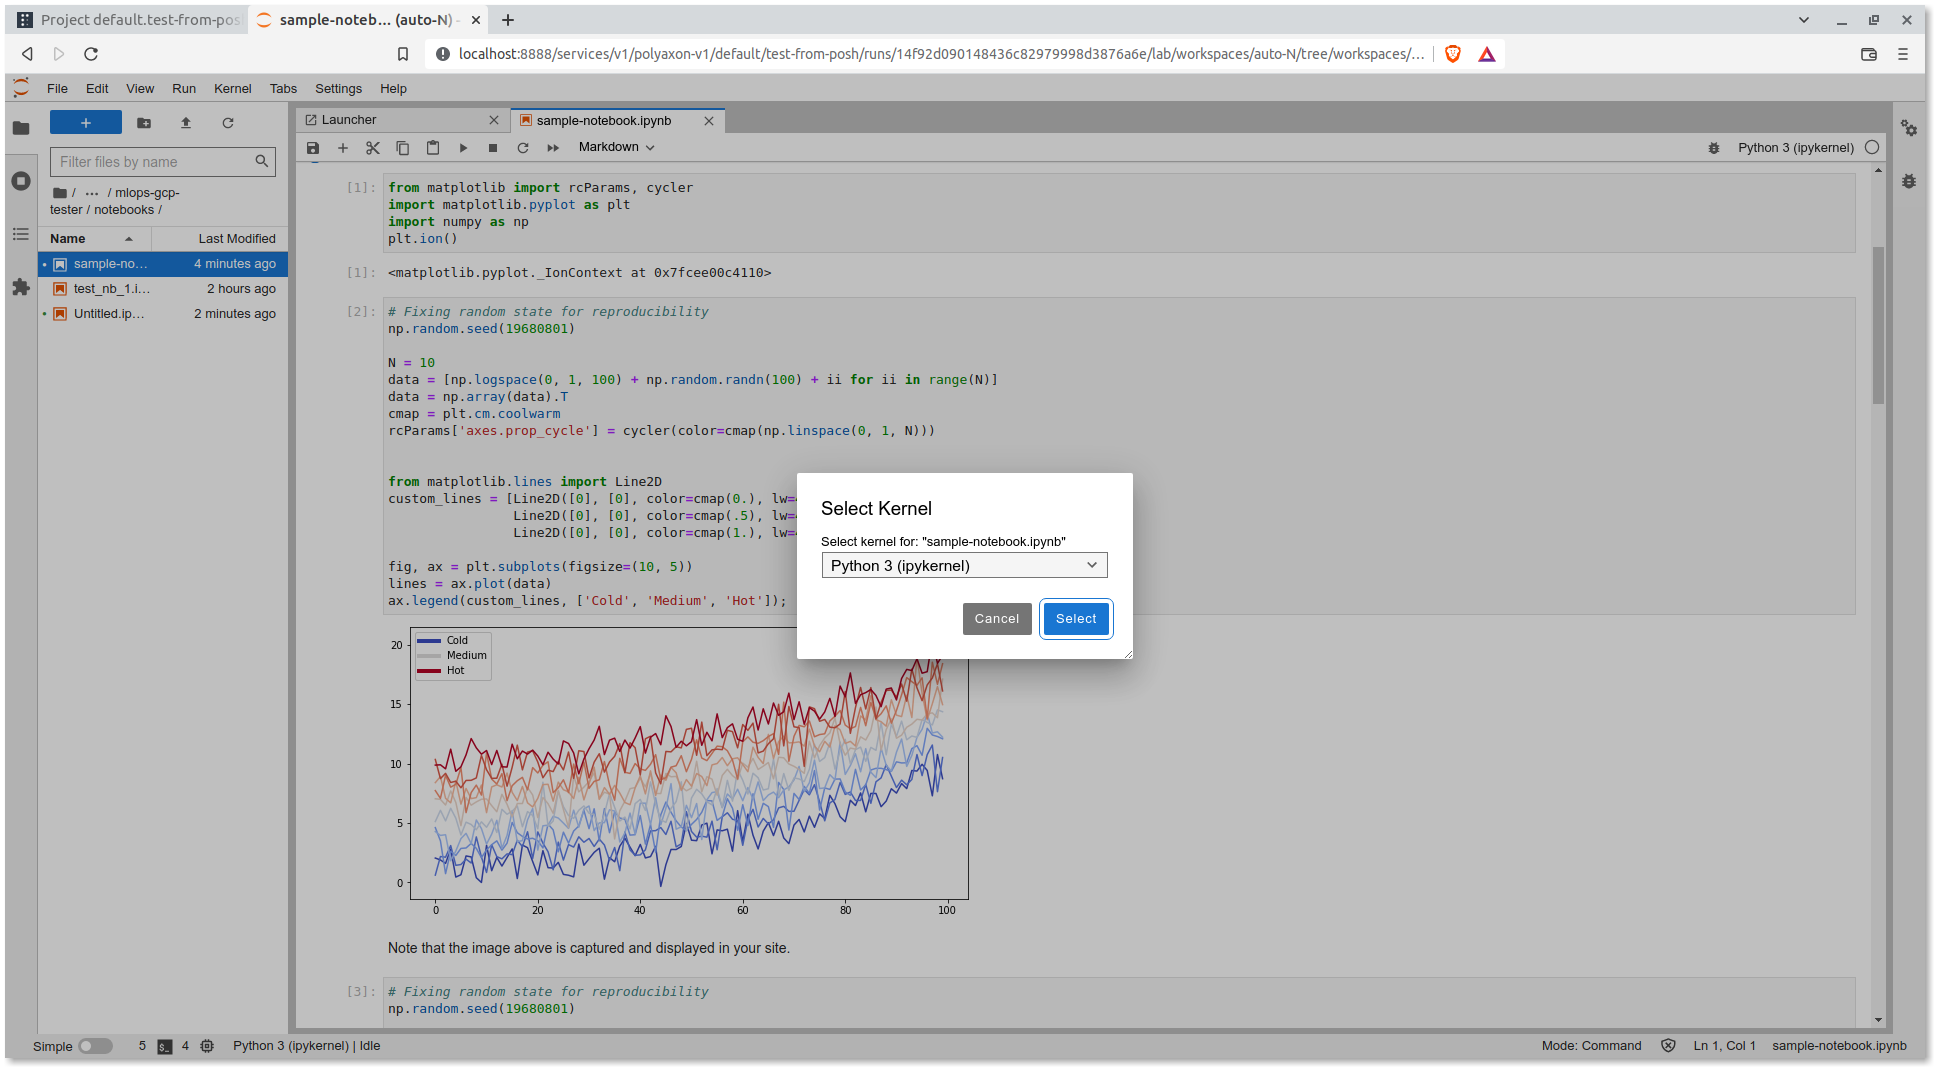This screenshot has height=1067, width=1934.
Task: Close the Launcher tab
Action: tap(494, 120)
